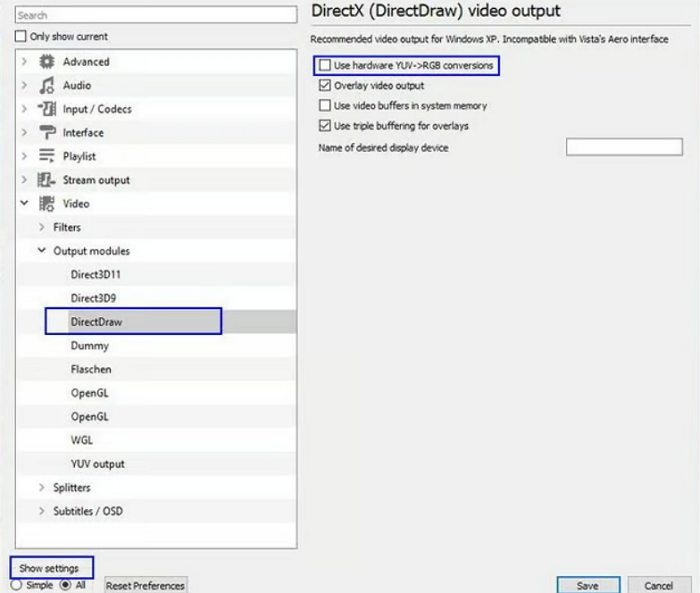This screenshot has height=593, width=700.
Task: Select the Subtitles / OSD tree item
Action: click(x=88, y=511)
